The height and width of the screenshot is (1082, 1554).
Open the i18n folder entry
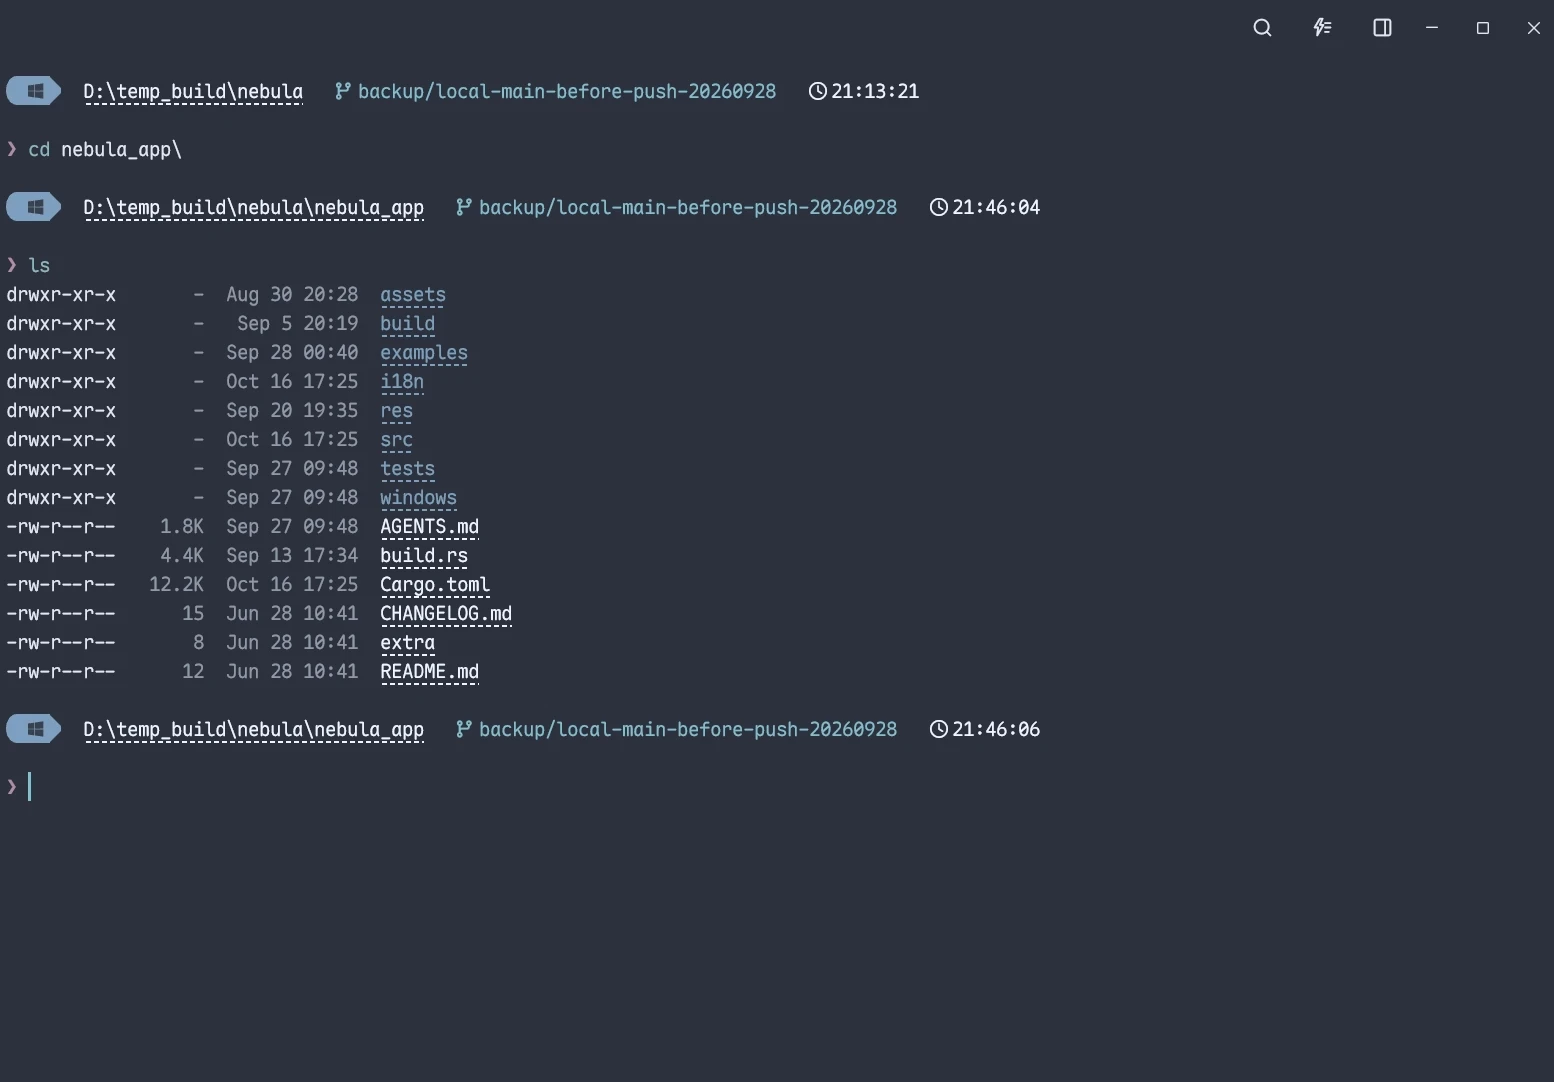pos(402,382)
